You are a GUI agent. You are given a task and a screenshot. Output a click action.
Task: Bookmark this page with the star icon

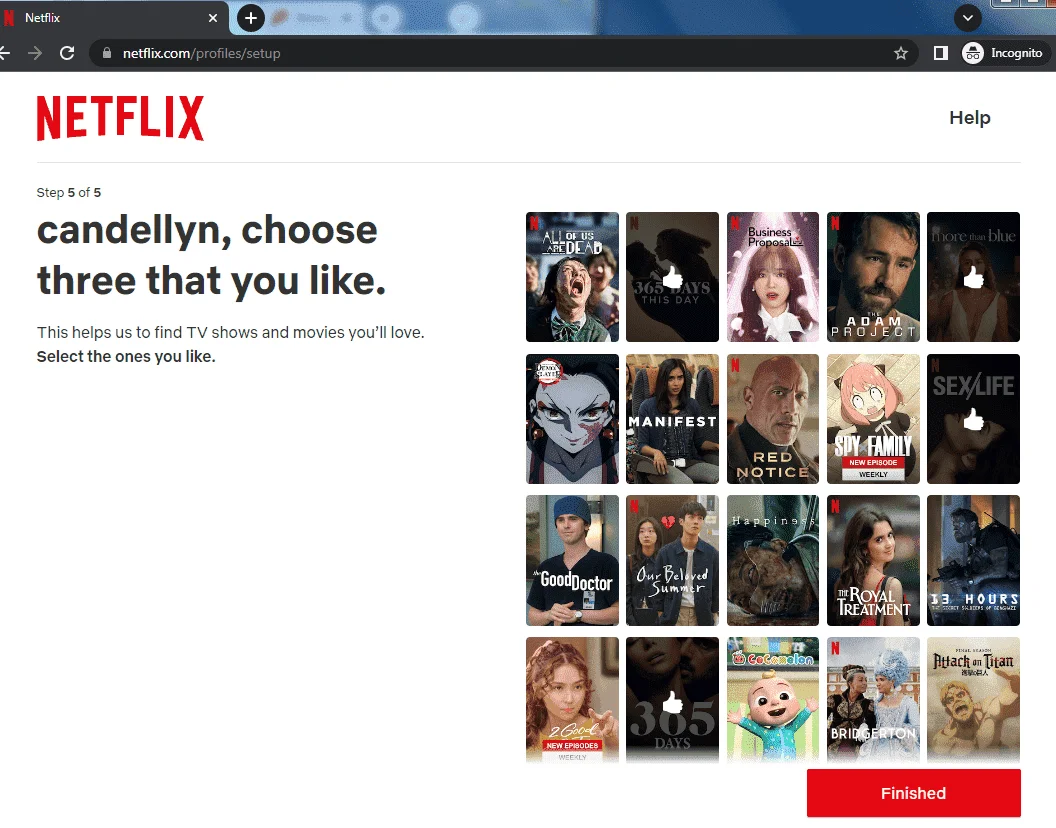tap(900, 53)
